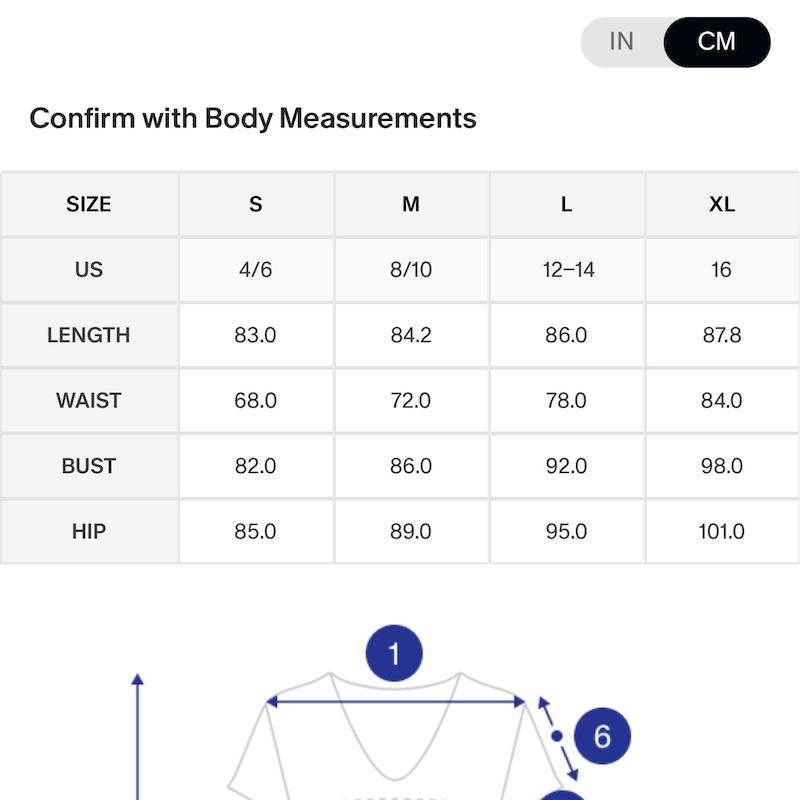This screenshot has width=800, height=800.
Task: Click Confirm with Body Measurements heading
Action: click(253, 118)
